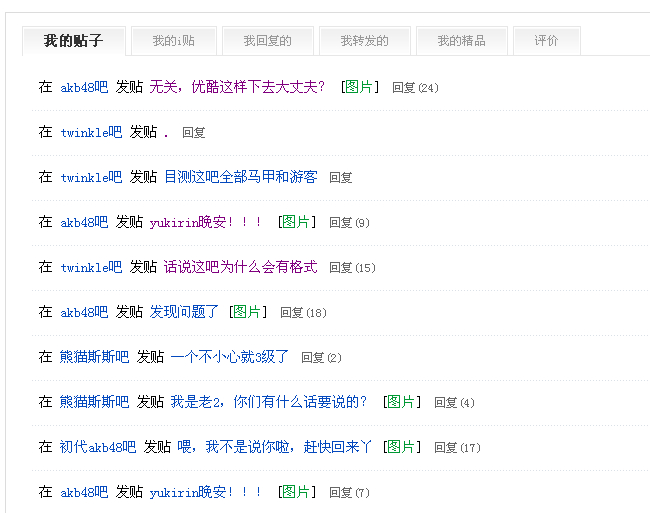The height and width of the screenshot is (513, 650).
Task: Click 回复 next to 目测这吧全部马甲和游客
Action: point(341,178)
